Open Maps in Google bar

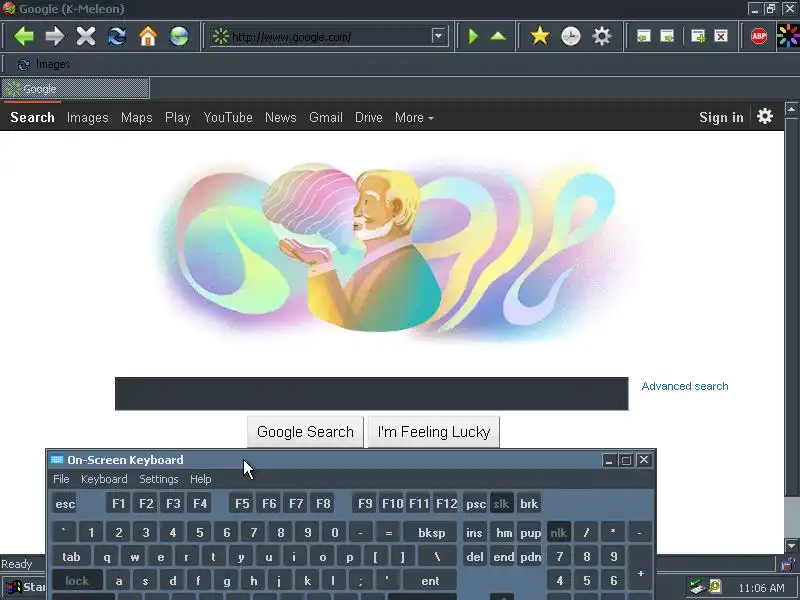[136, 117]
